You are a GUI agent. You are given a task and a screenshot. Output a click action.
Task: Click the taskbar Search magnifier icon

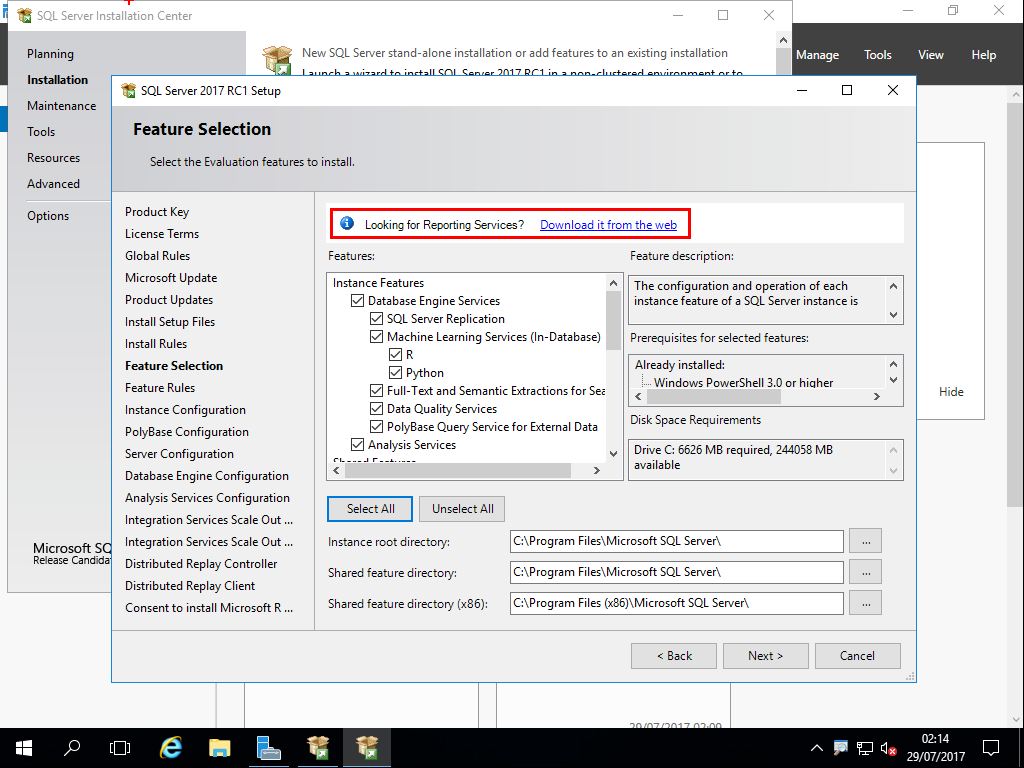tap(72, 747)
